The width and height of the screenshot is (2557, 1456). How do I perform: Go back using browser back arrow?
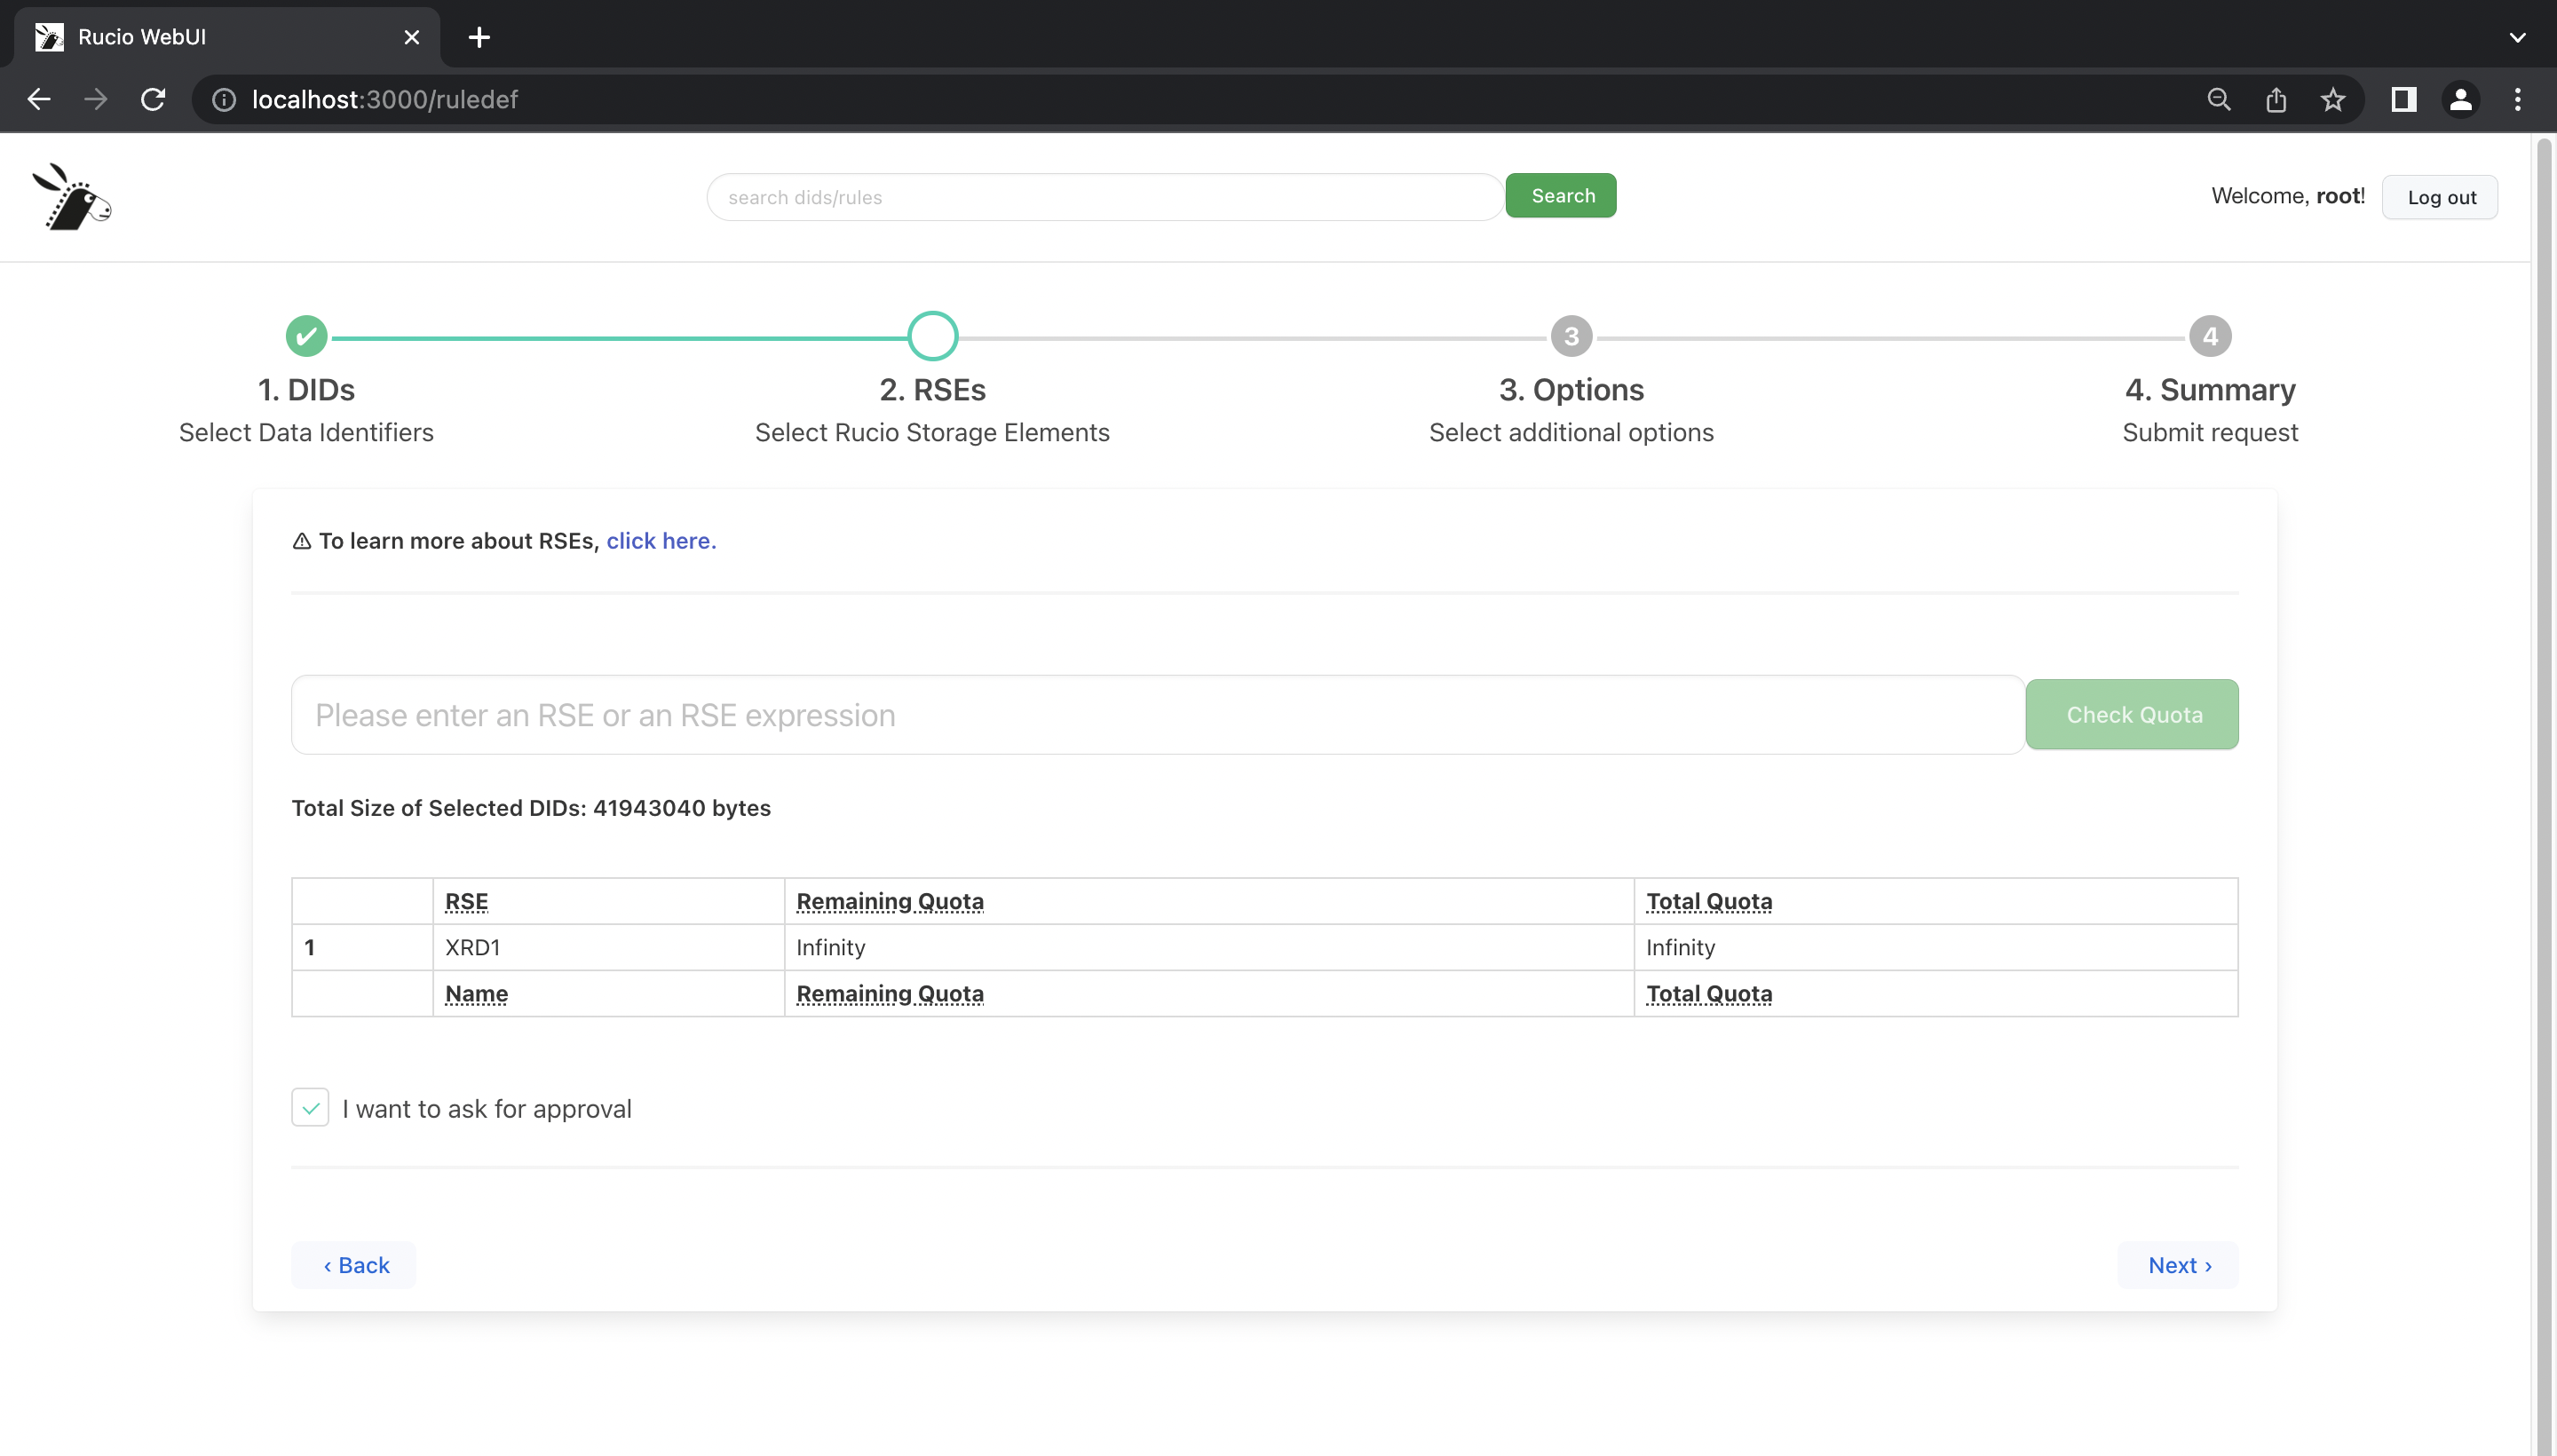point(39,99)
